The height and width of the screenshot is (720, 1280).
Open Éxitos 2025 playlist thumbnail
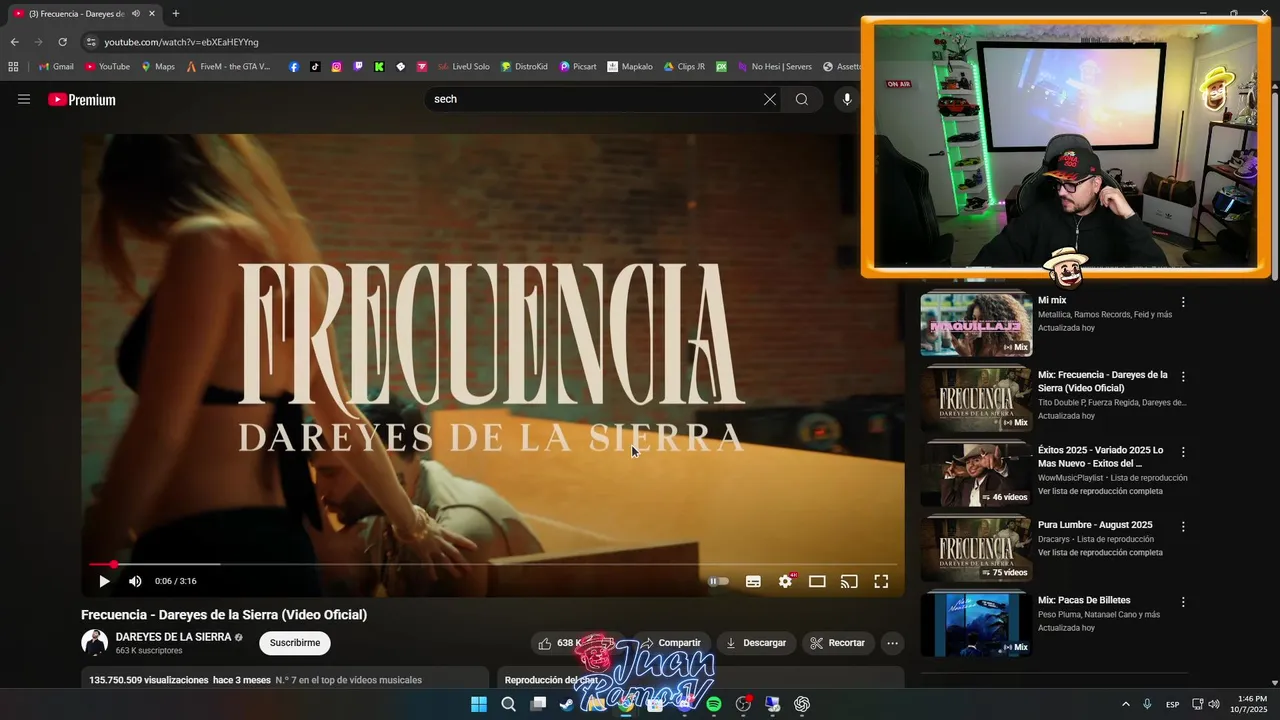(x=976, y=474)
